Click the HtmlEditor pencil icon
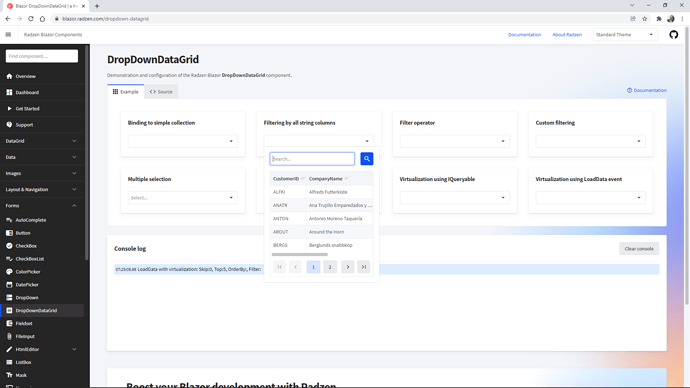The image size is (690, 388). tap(9, 349)
